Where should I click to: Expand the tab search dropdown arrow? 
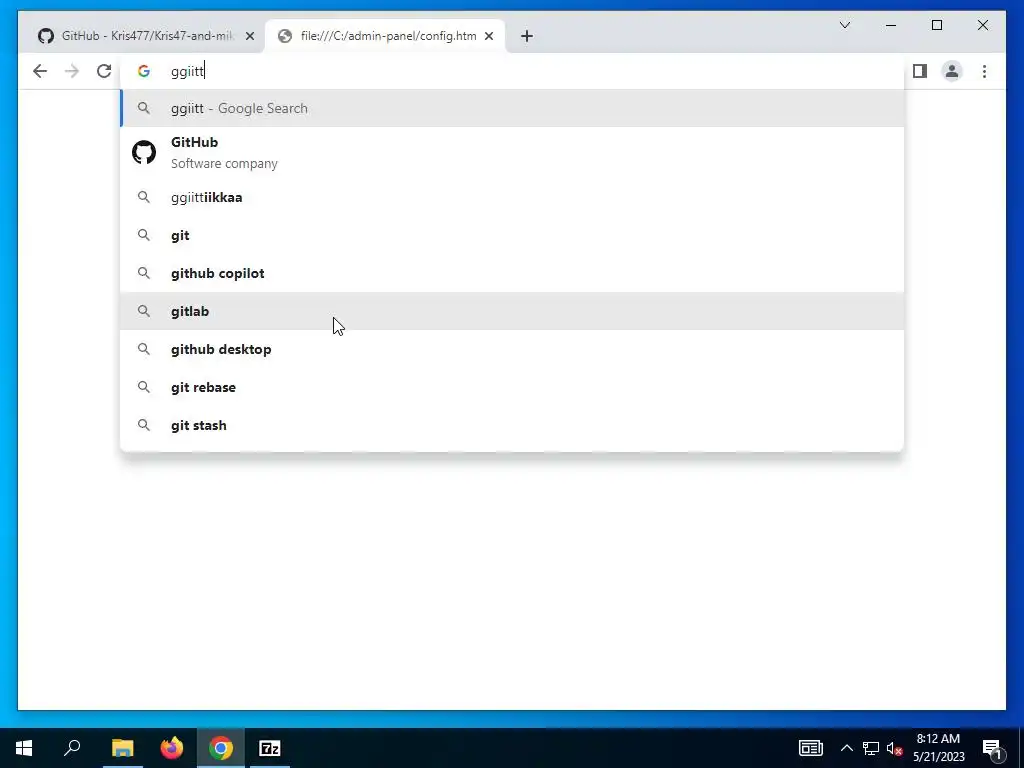coord(844,25)
